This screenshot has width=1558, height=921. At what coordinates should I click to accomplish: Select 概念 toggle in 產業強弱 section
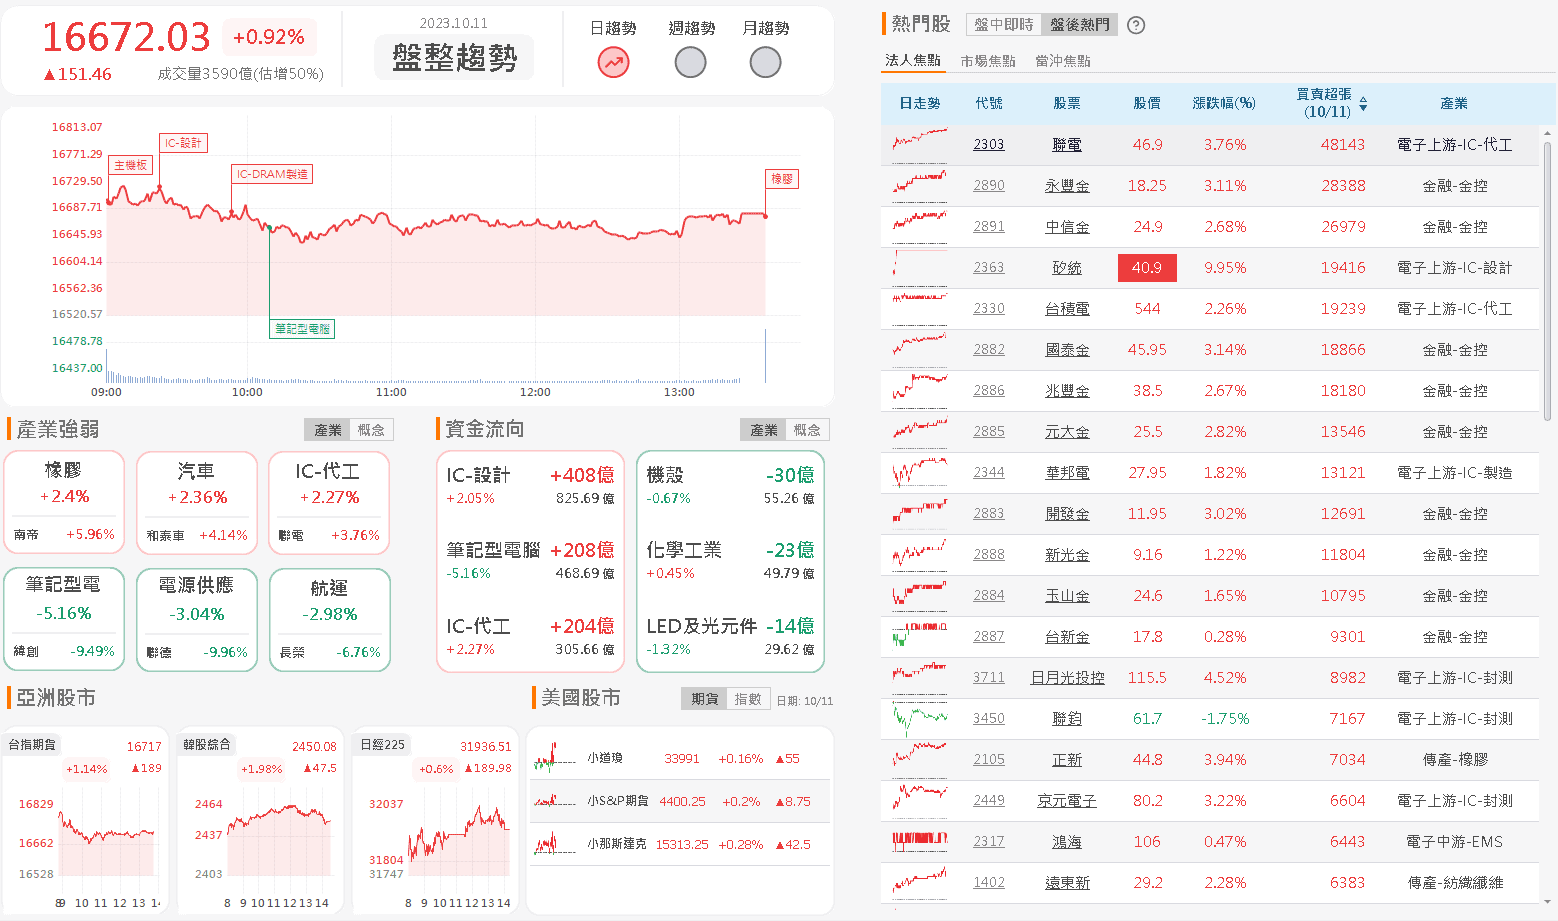(x=371, y=430)
